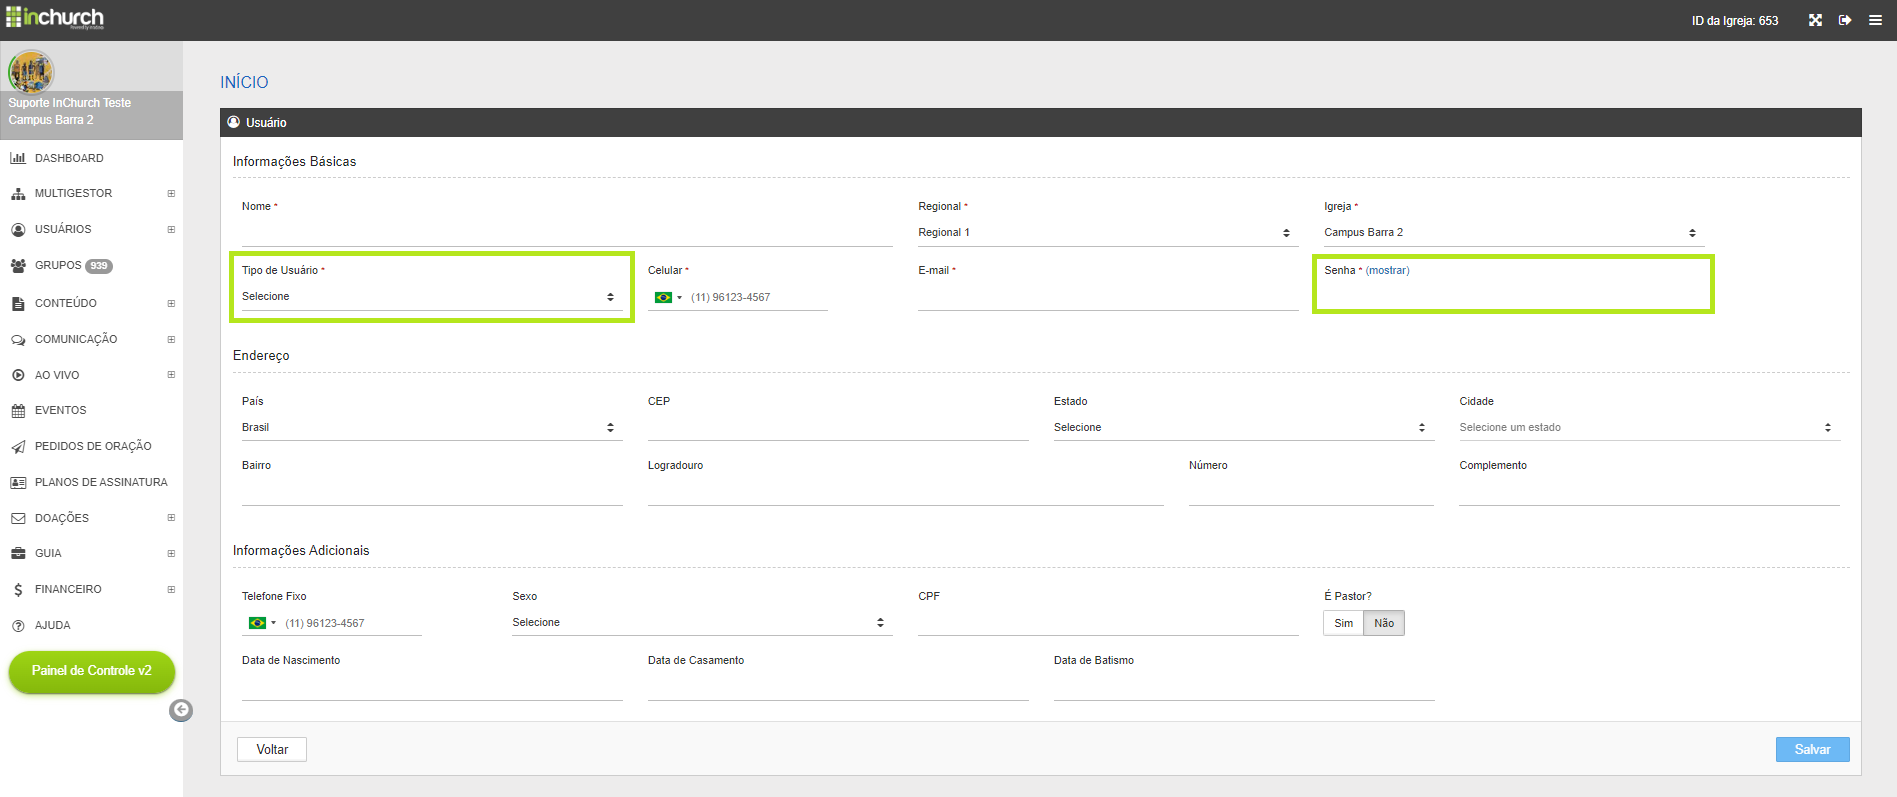Click the E-mail input field
Screen dimensions: 1897x797
click(1108, 297)
